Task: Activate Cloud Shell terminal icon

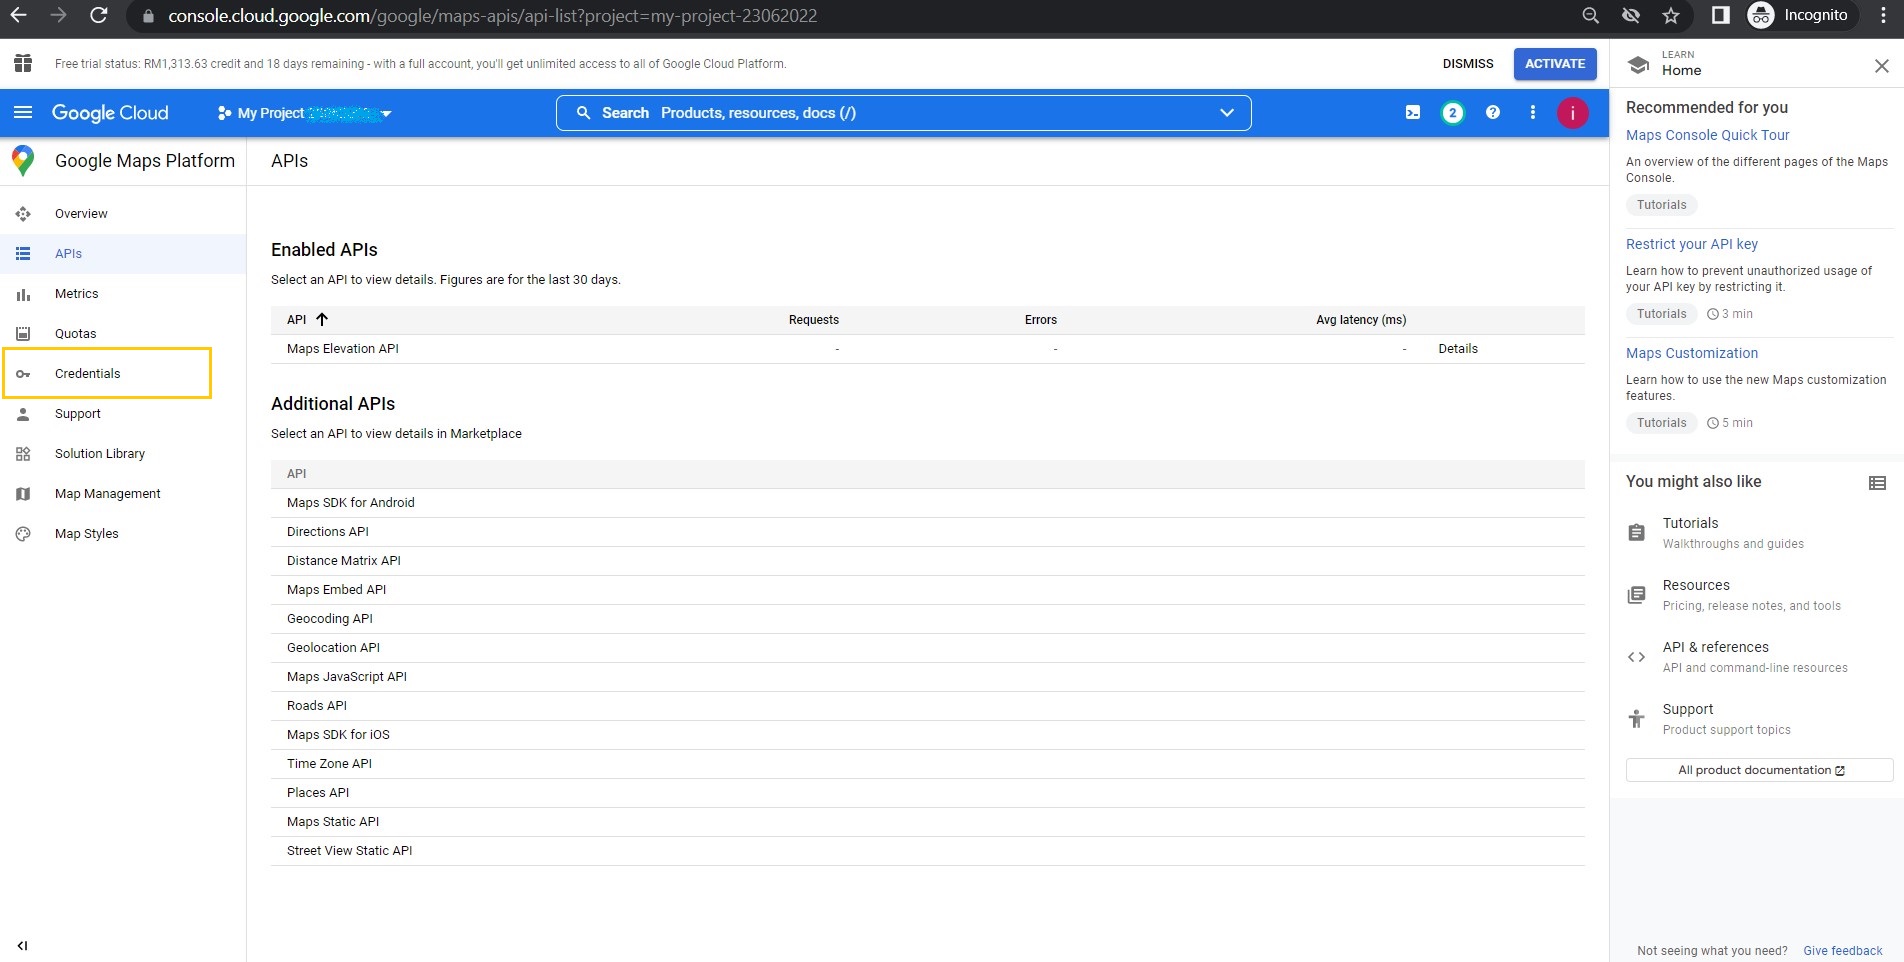Action: 1413,113
